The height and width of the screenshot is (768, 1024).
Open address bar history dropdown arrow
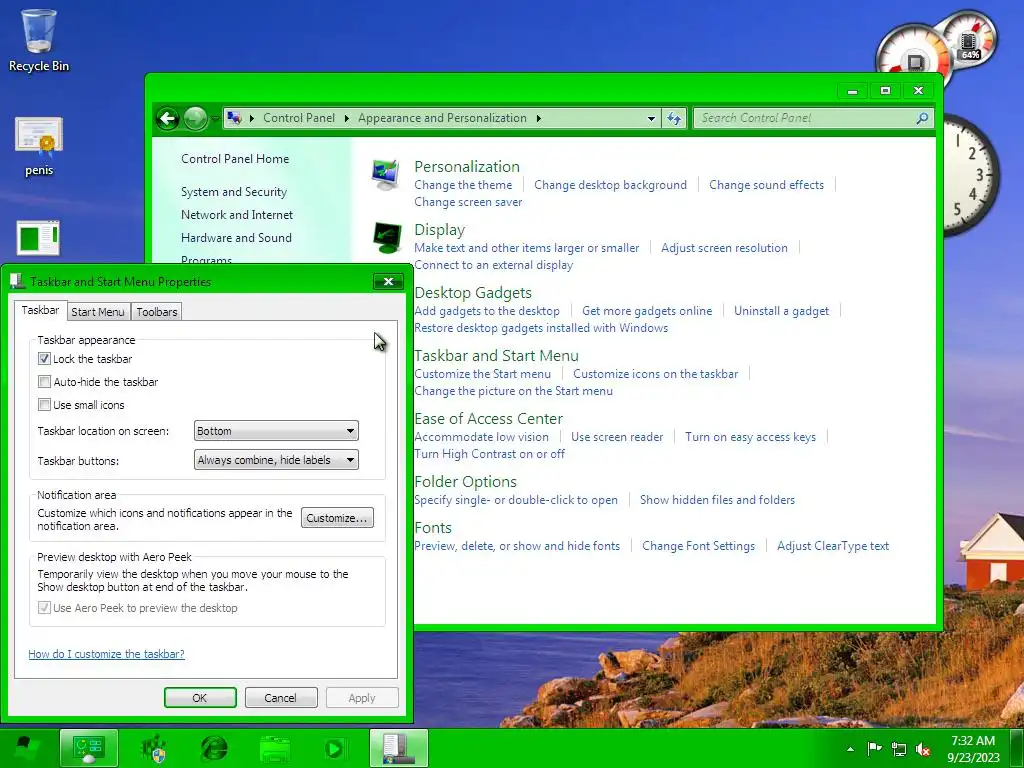coord(651,118)
